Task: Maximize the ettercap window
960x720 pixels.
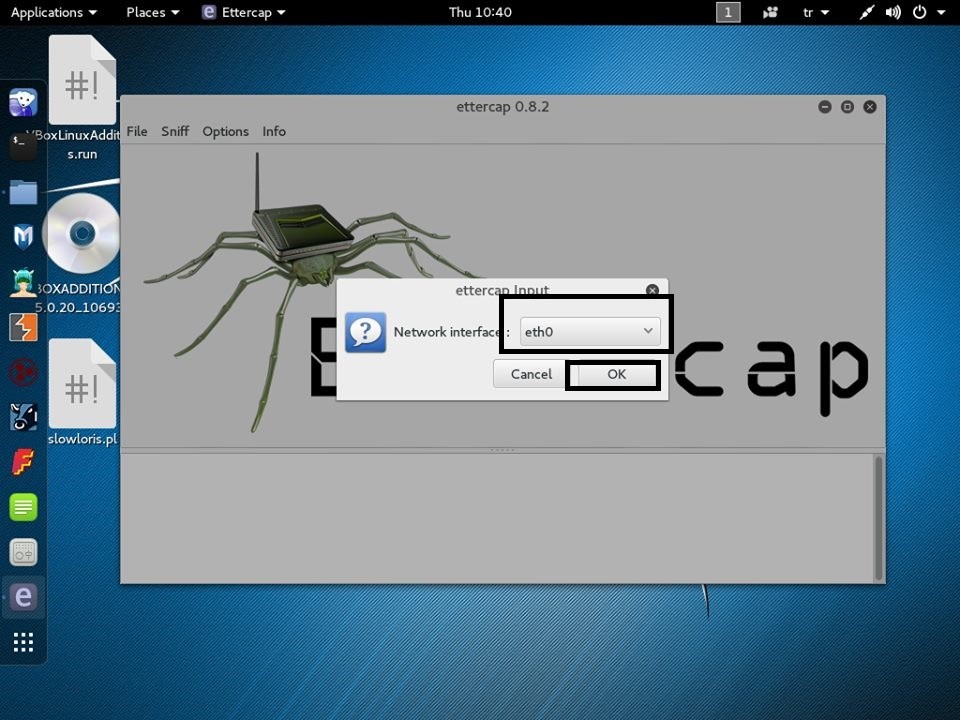Action: point(847,107)
